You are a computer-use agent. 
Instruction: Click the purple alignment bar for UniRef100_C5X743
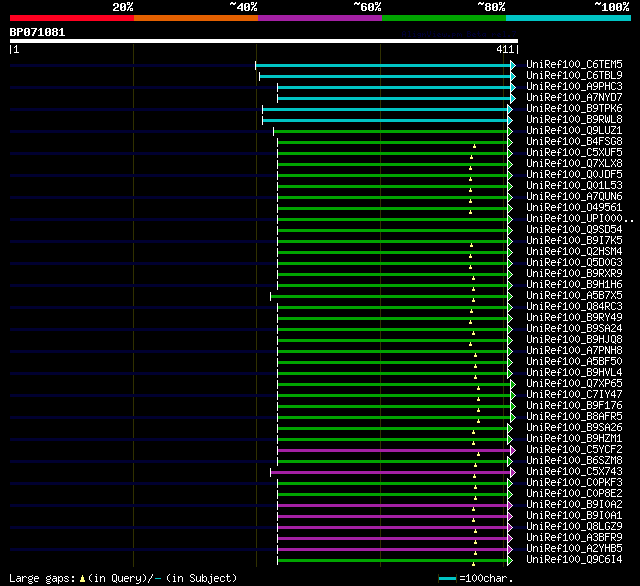point(390,472)
